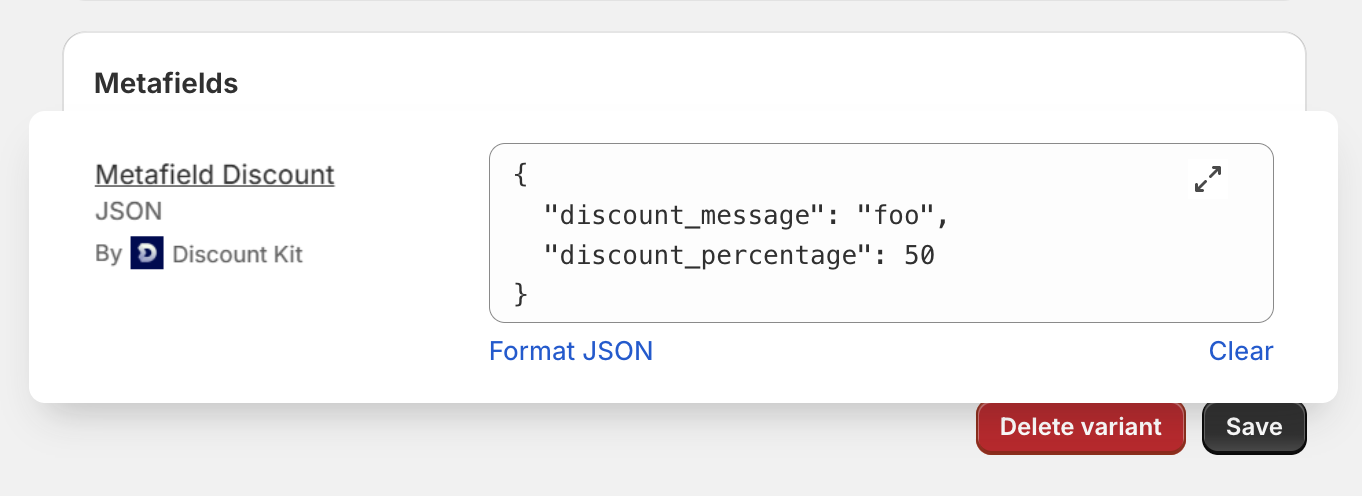
Task: Click the number 50 in JSON
Action: (919, 255)
